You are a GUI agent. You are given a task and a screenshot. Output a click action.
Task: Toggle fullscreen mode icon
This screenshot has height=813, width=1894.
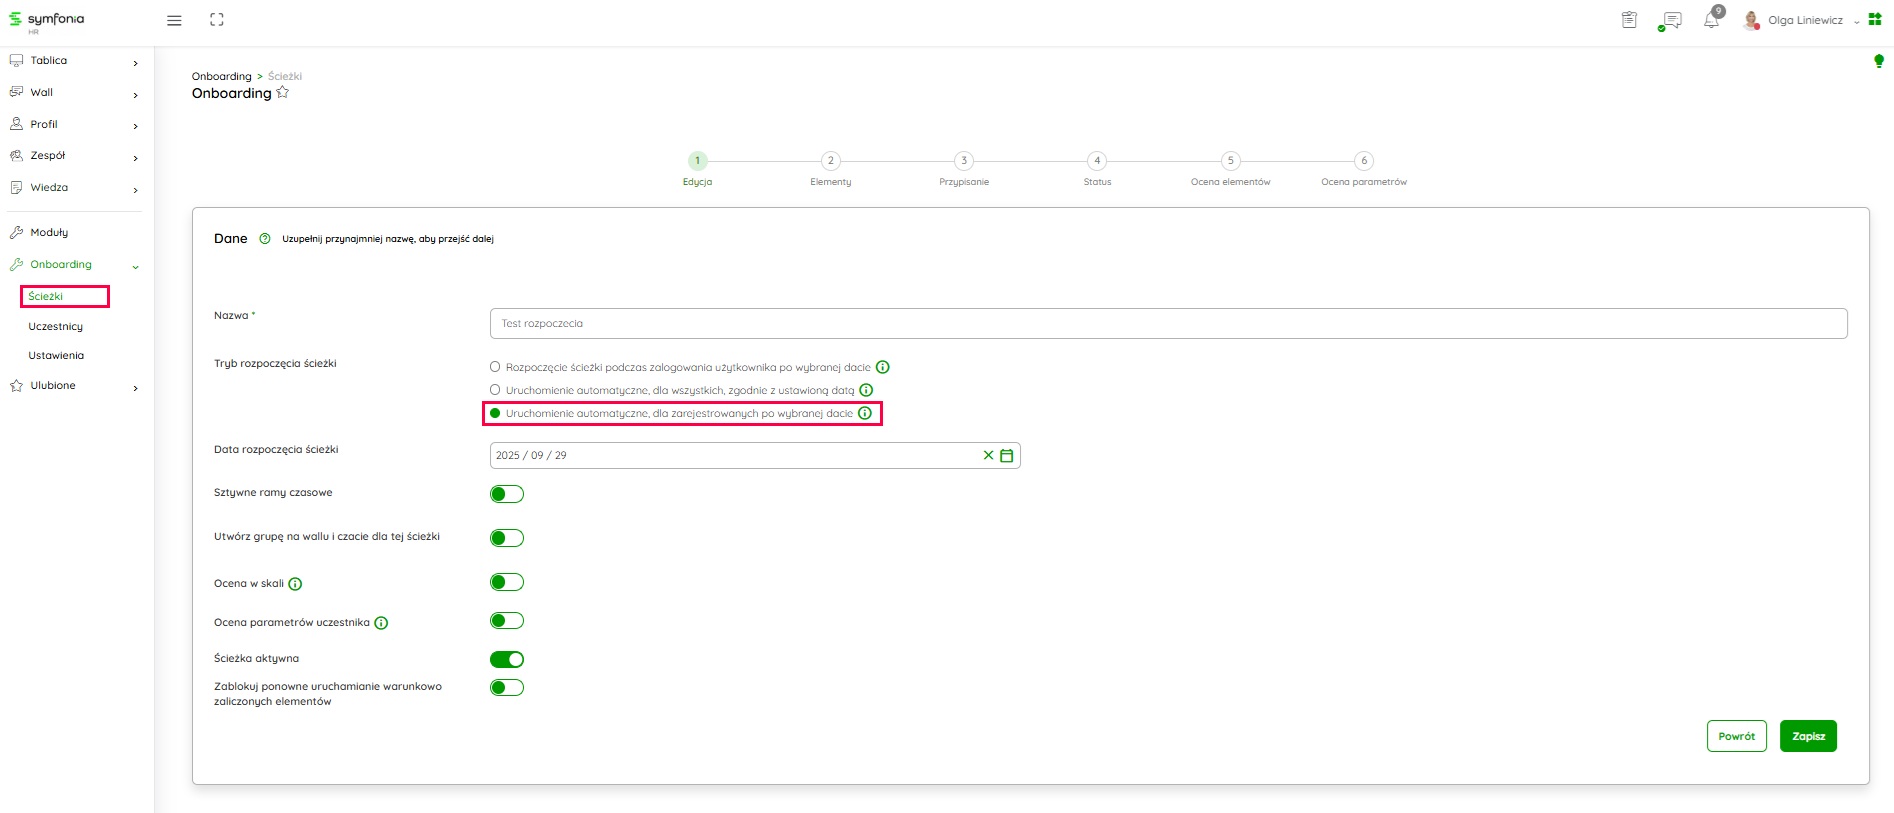click(x=217, y=20)
